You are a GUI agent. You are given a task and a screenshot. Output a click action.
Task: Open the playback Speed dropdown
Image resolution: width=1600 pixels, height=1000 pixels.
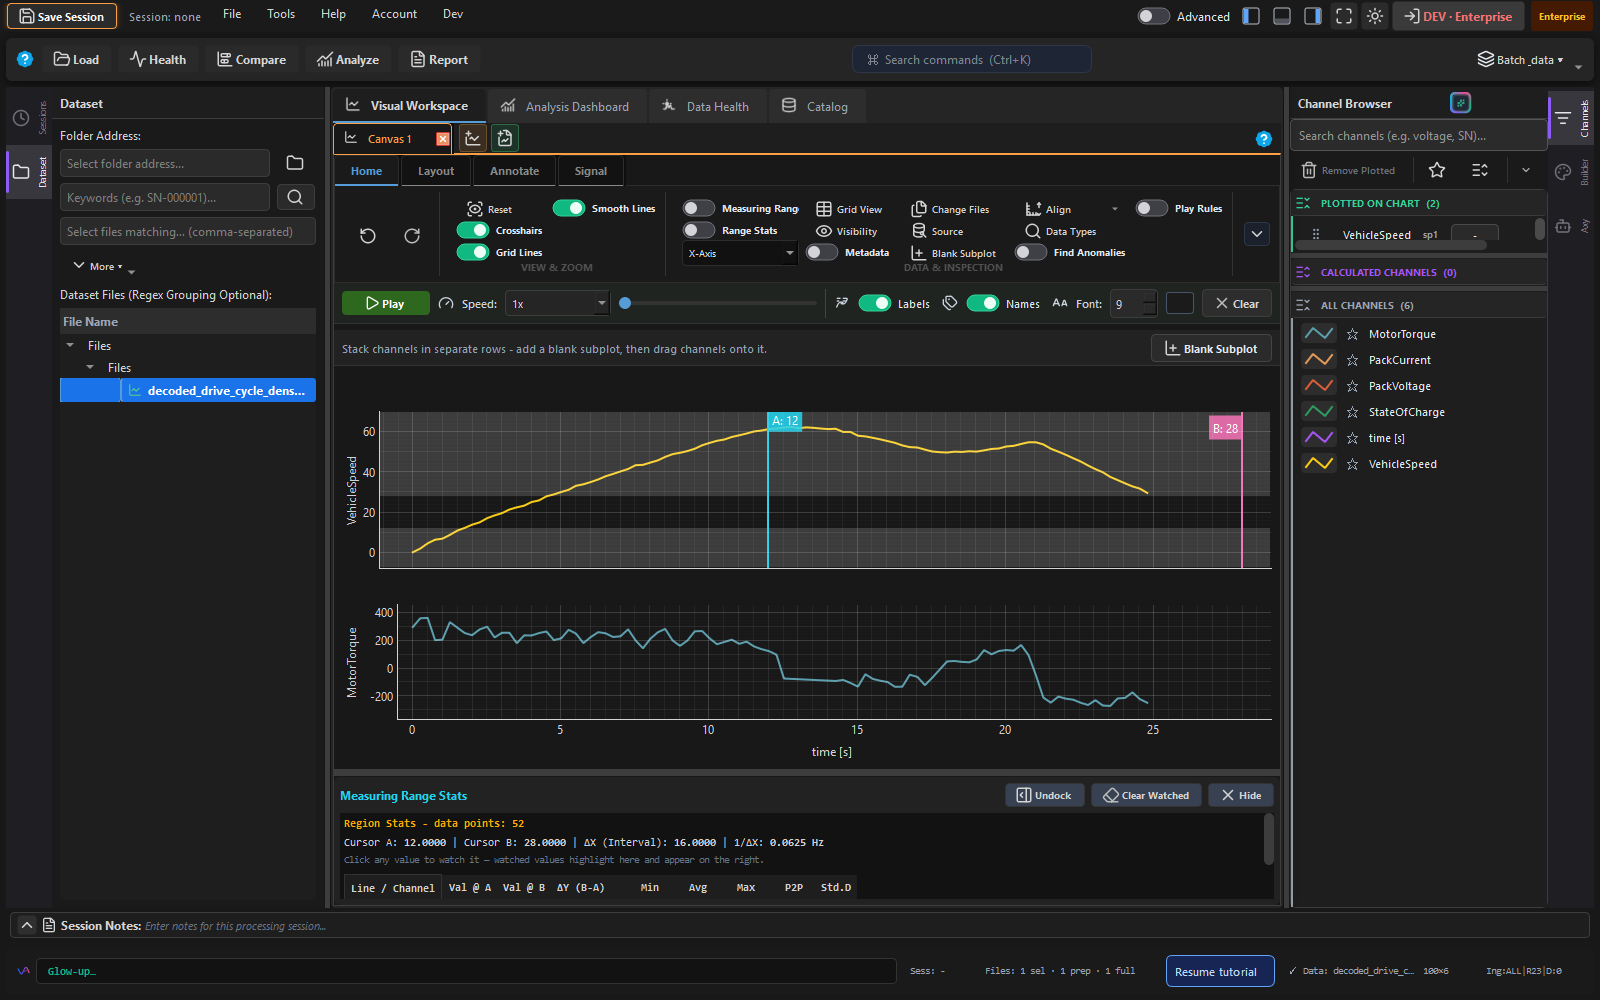pyautogui.click(x=557, y=303)
